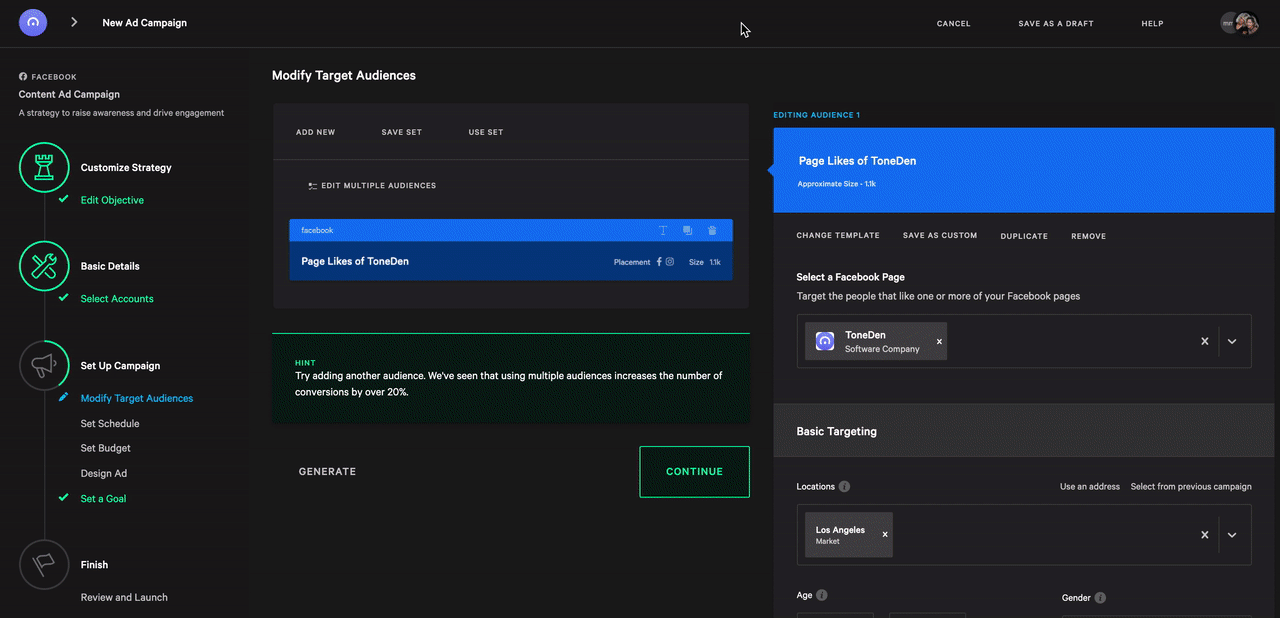Click the Customize Strategy step title
Image resolution: width=1280 pixels, height=618 pixels.
(126, 168)
